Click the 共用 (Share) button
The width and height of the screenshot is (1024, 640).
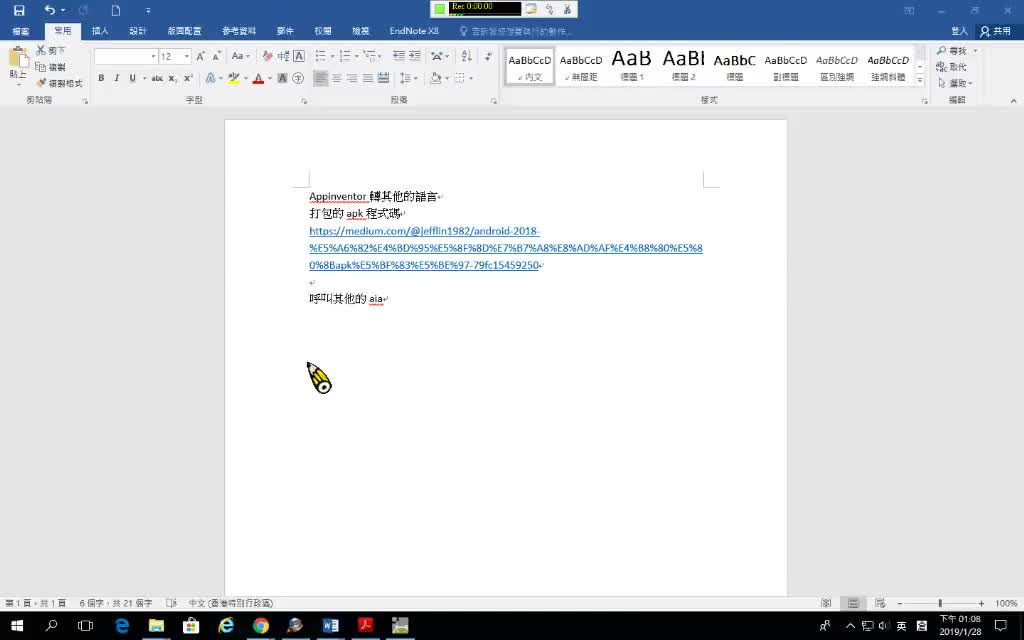995,31
